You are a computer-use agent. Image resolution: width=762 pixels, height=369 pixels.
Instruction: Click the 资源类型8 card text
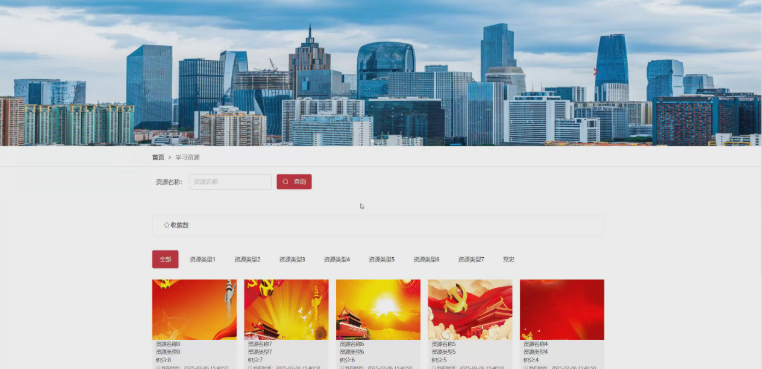(x=168, y=352)
